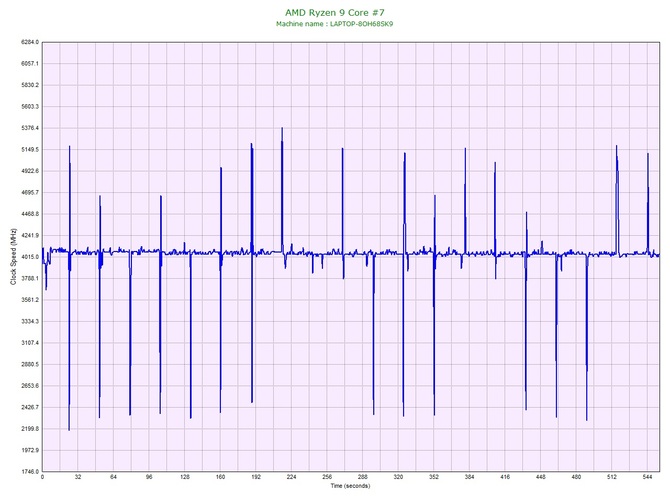
Task: Click the 4922.6 y-axis value
Action: coord(29,171)
